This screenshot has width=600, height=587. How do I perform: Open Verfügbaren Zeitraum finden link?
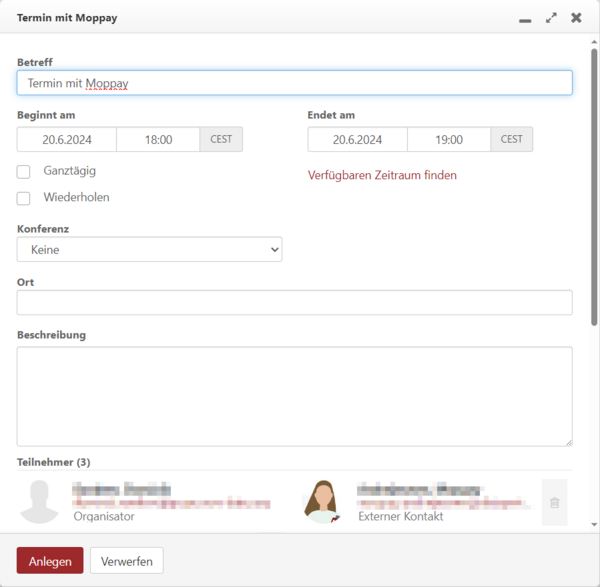pyautogui.click(x=382, y=175)
